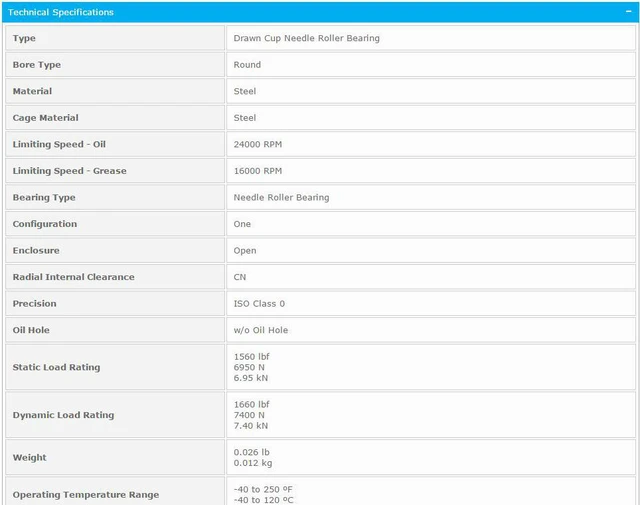Image resolution: width=640 pixels, height=505 pixels.
Task: Click the Technical Specifications header title
Action: coord(61,12)
